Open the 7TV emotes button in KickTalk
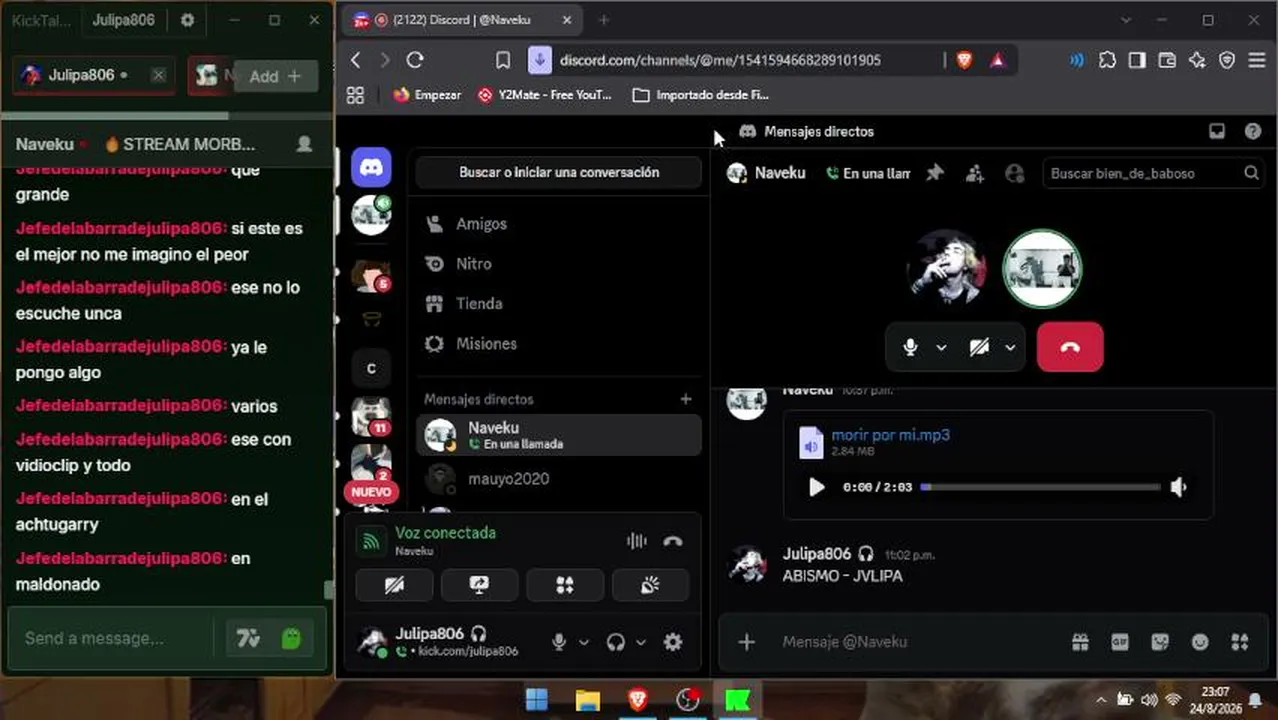1278x720 pixels. (x=248, y=638)
